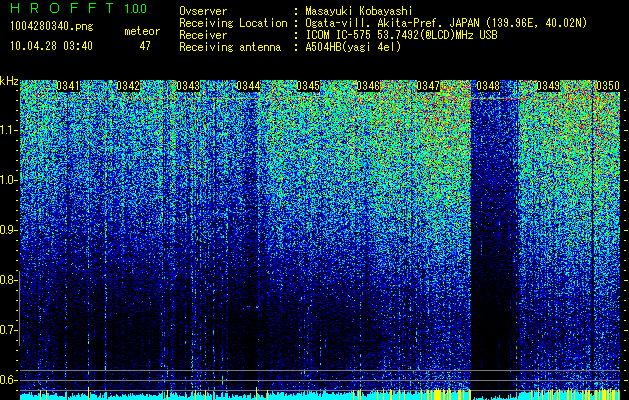Click the meteor count value 47
The image size is (629, 400).
pyautogui.click(x=145, y=46)
